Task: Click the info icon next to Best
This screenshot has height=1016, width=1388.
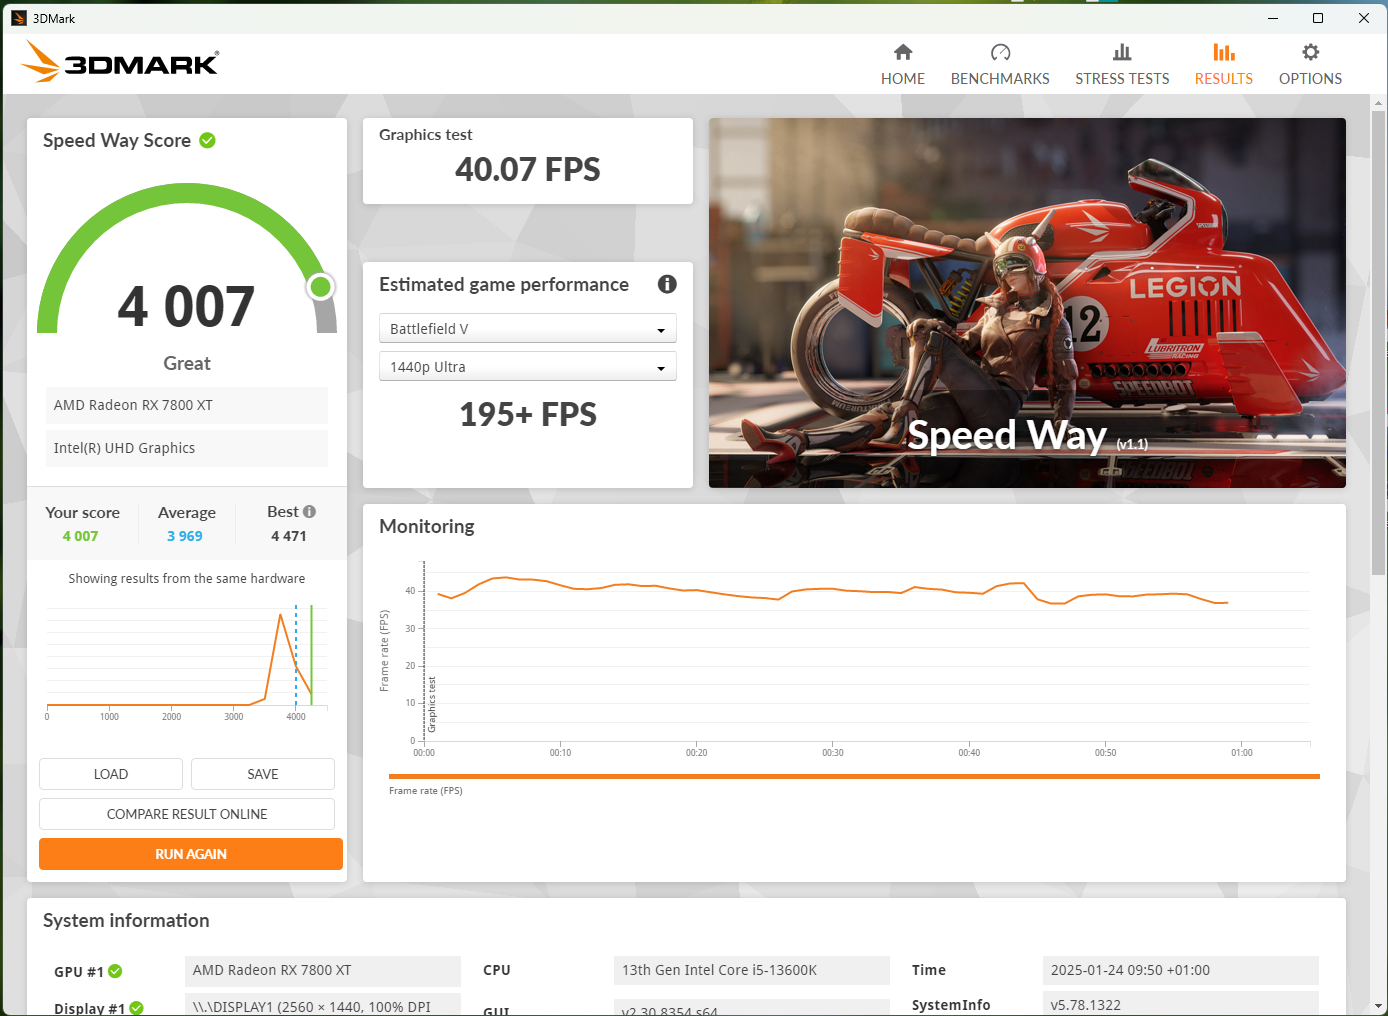Action: [x=310, y=511]
